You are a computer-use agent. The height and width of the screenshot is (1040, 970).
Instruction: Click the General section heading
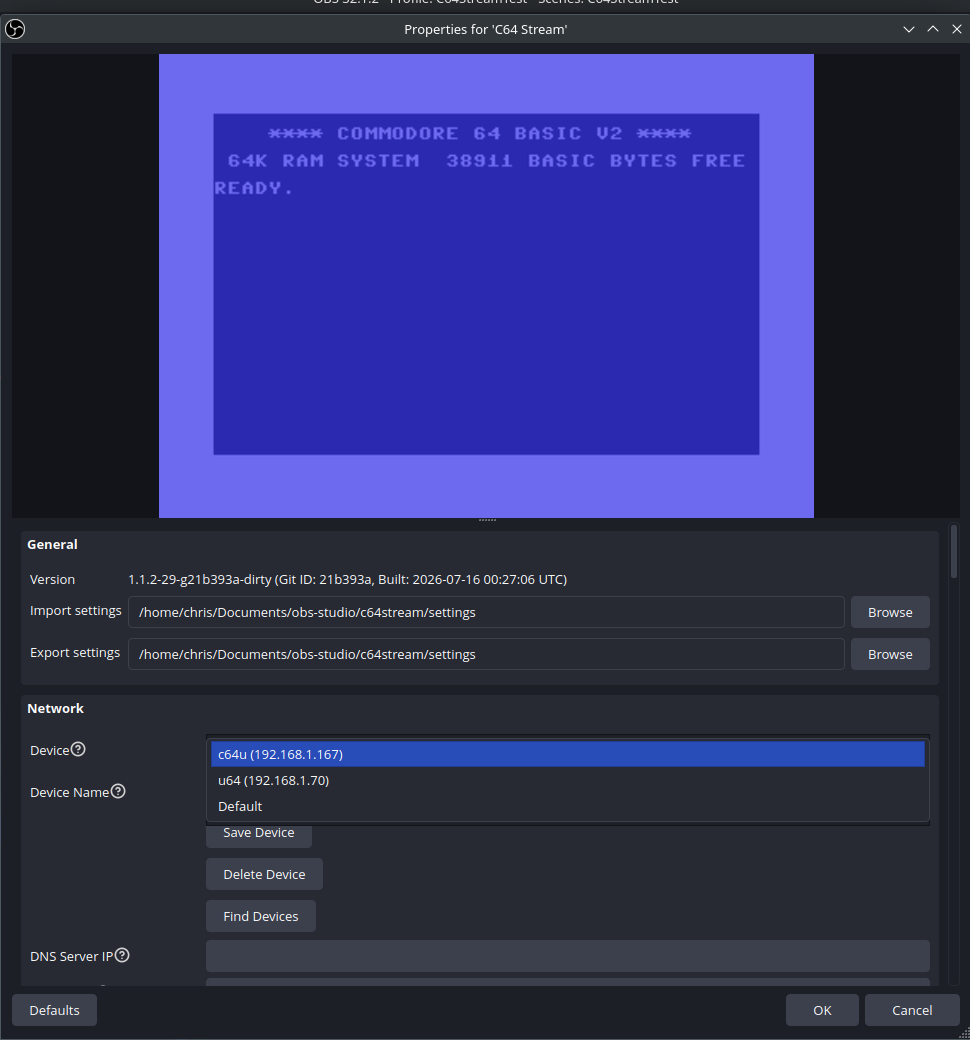[x=52, y=544]
